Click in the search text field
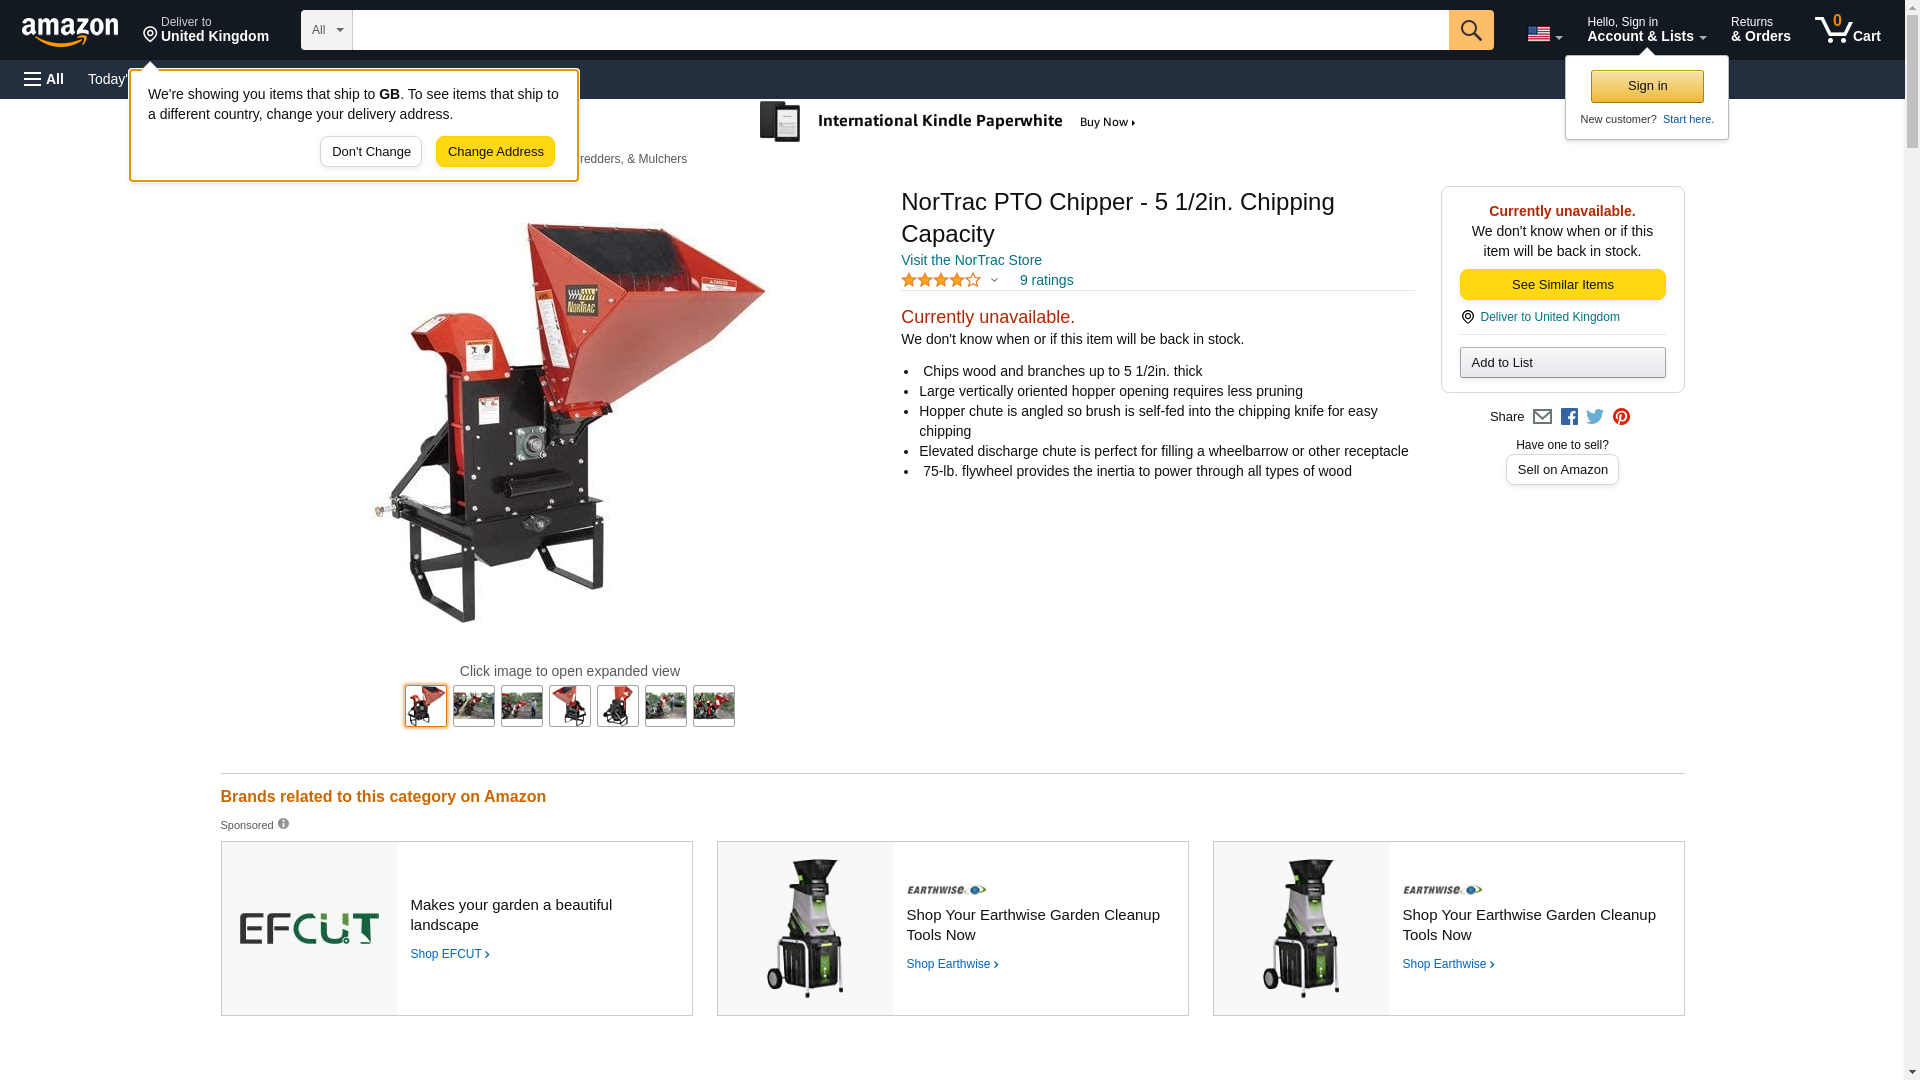Screen dimensions: 1920x1080 (900, 30)
